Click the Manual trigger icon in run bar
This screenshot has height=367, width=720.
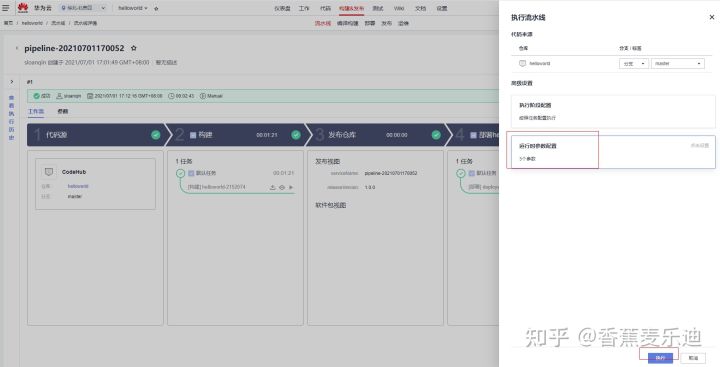(x=202, y=96)
